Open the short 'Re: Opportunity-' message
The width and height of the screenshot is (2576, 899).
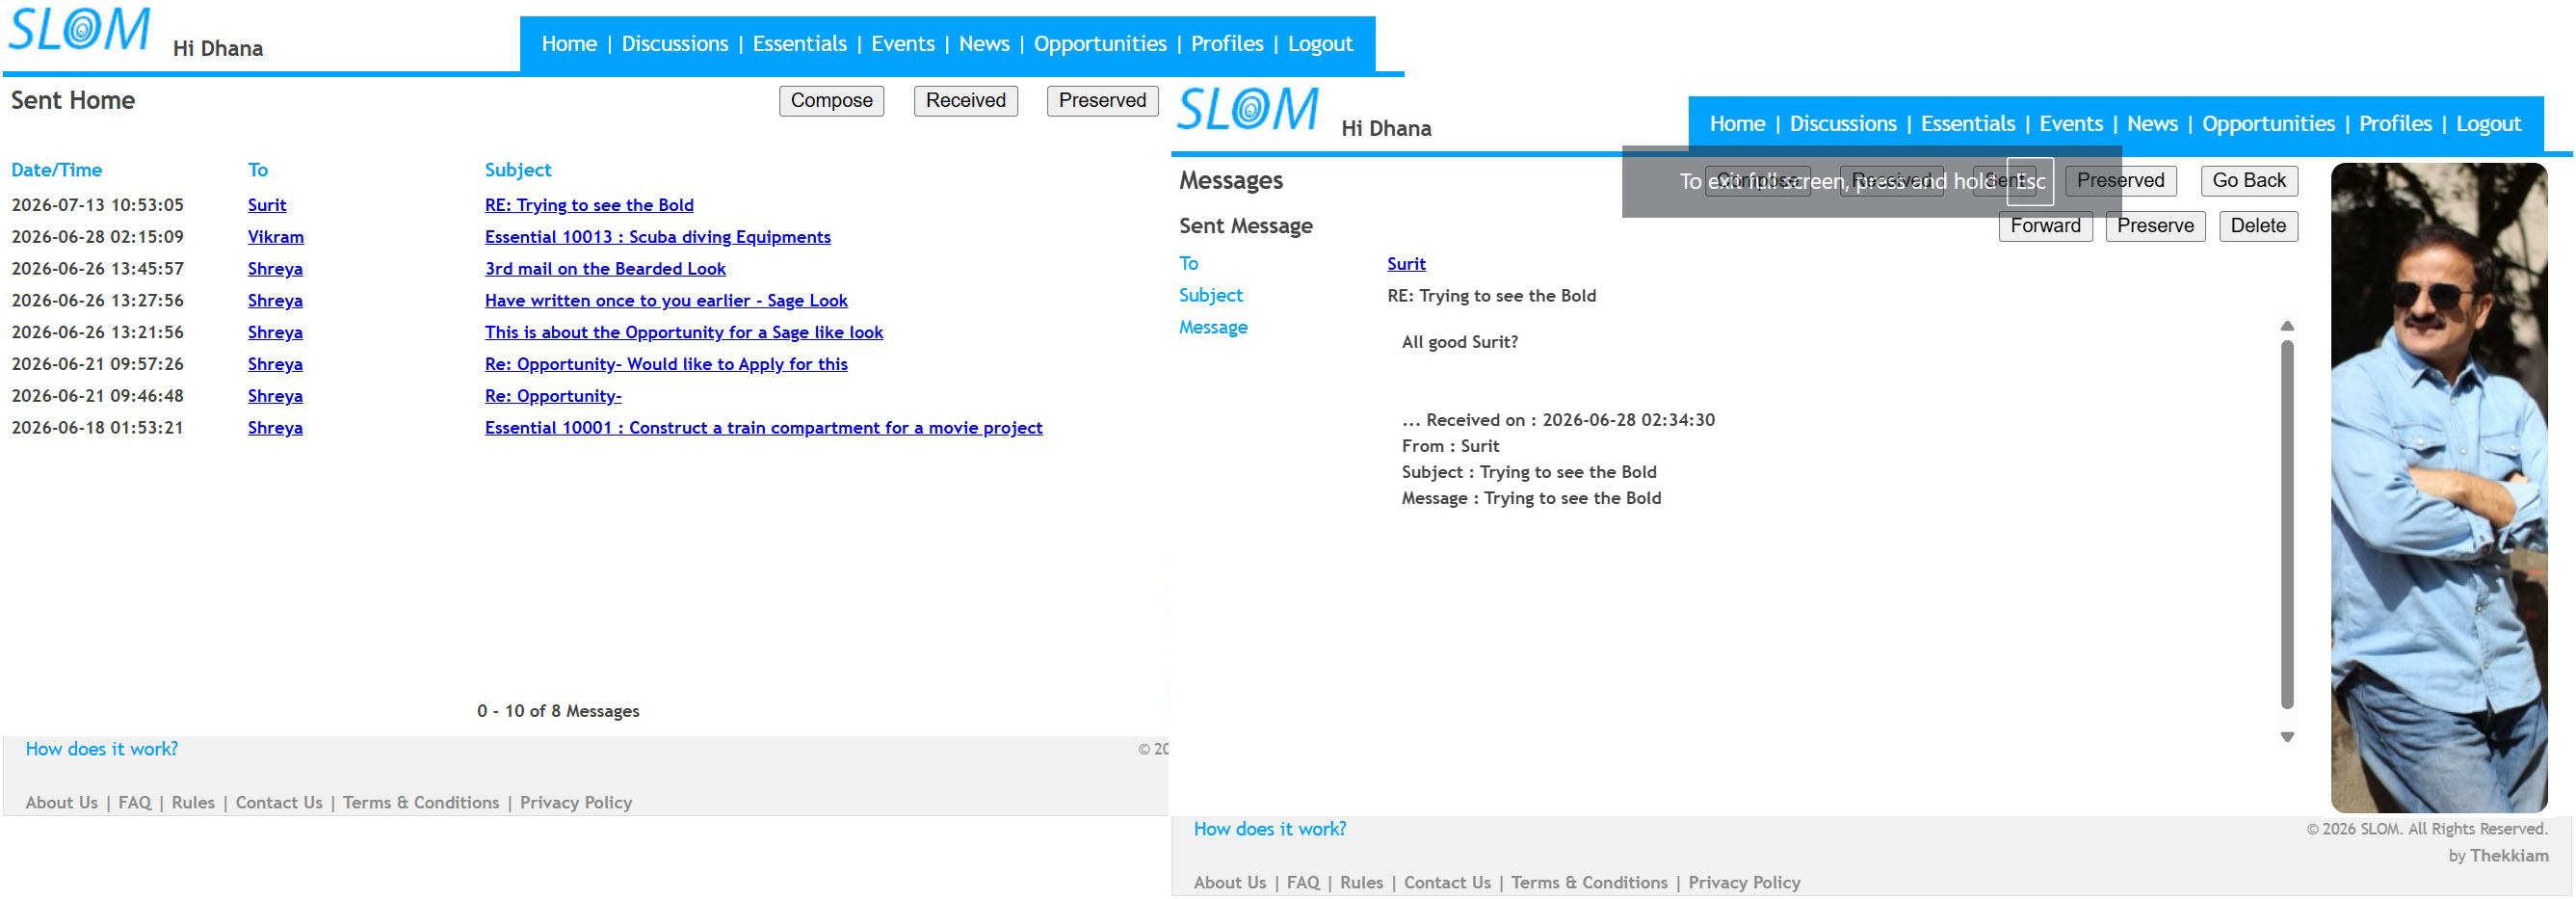tap(553, 396)
